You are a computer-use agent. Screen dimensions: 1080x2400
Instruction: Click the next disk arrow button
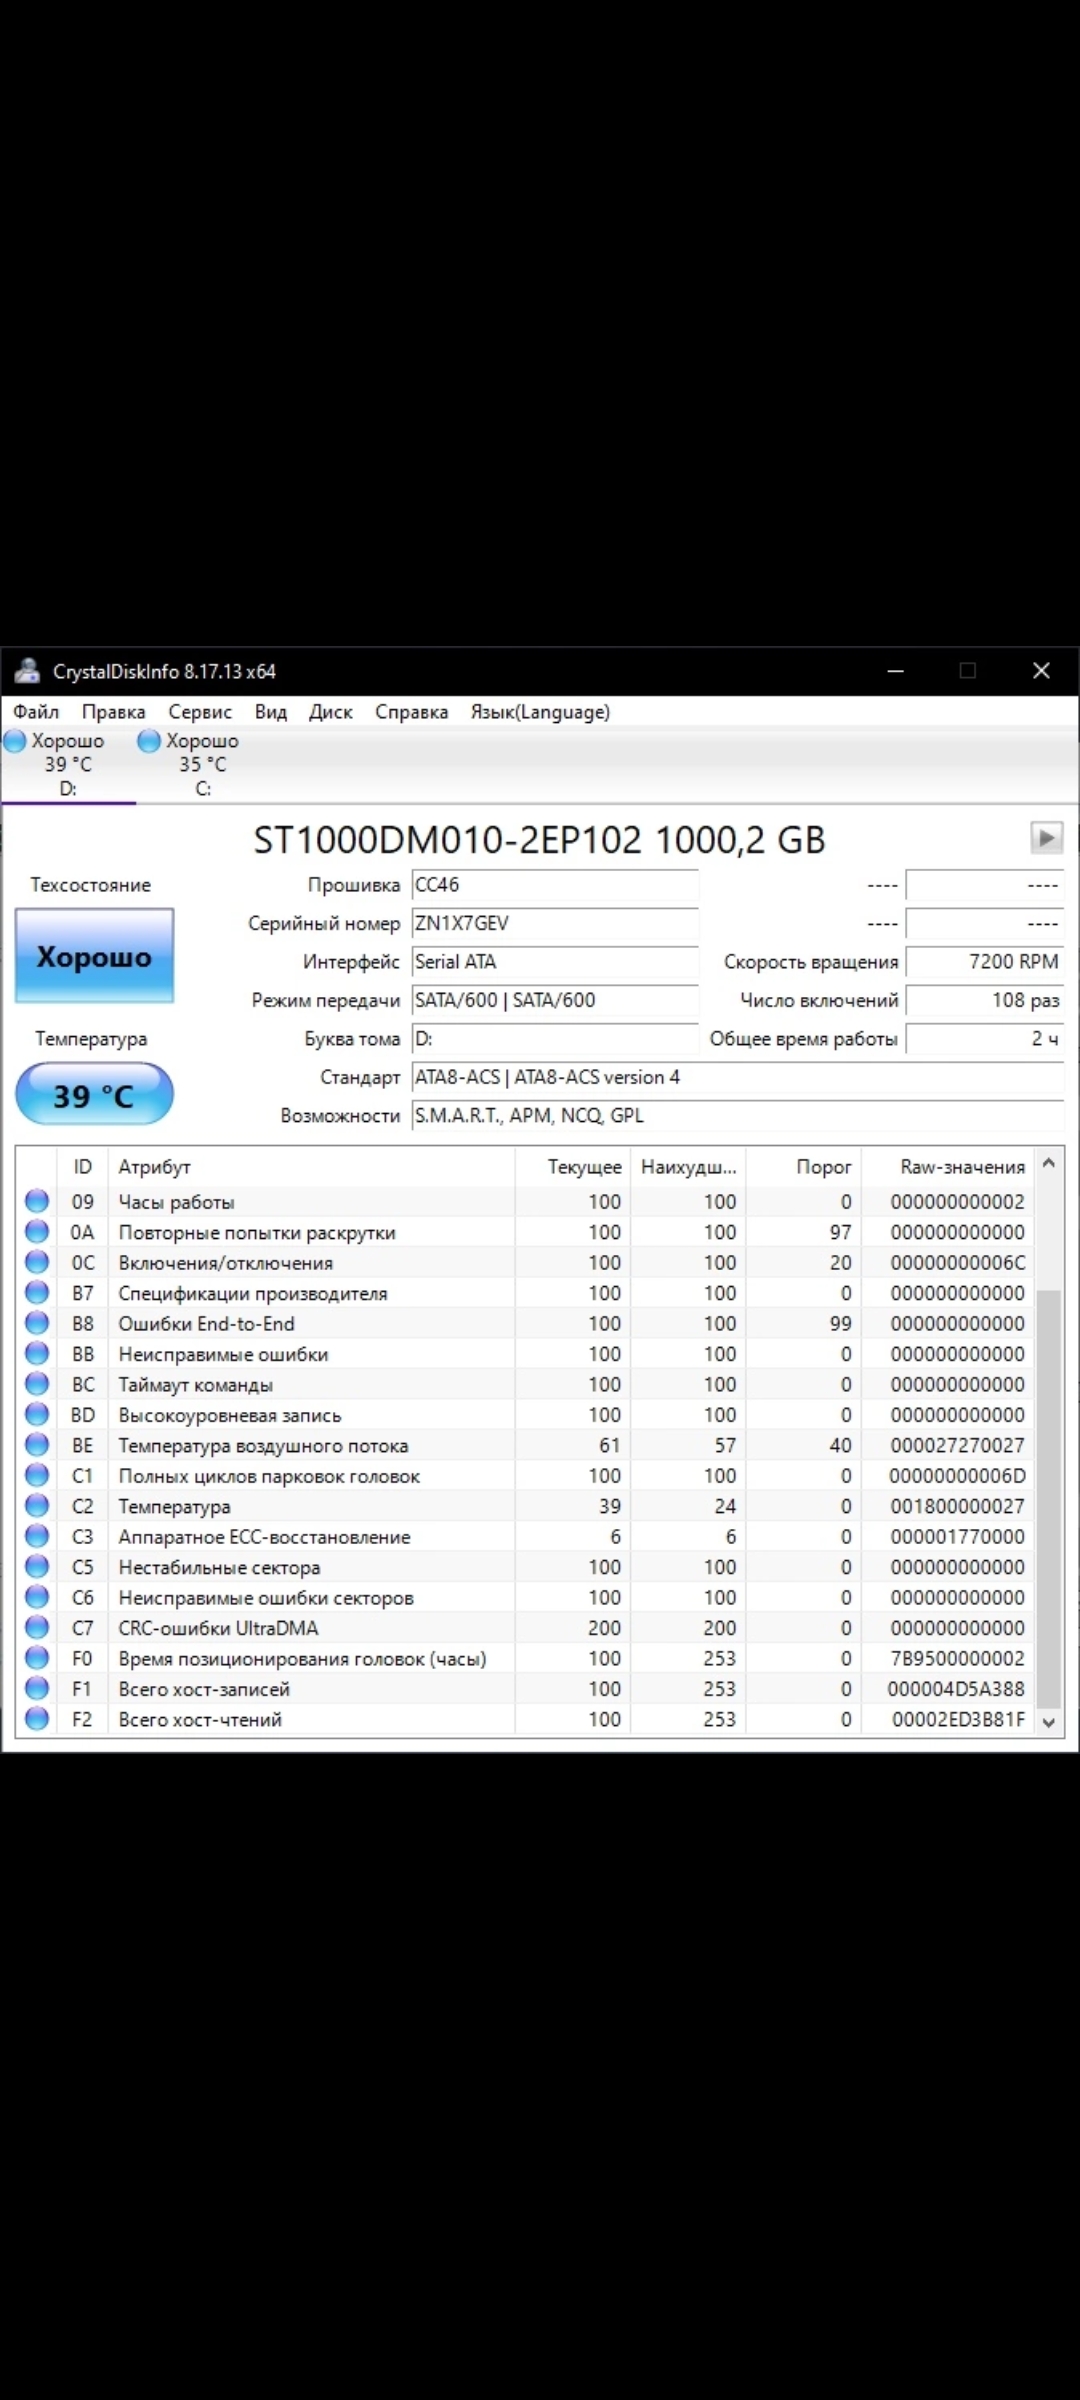(1047, 837)
